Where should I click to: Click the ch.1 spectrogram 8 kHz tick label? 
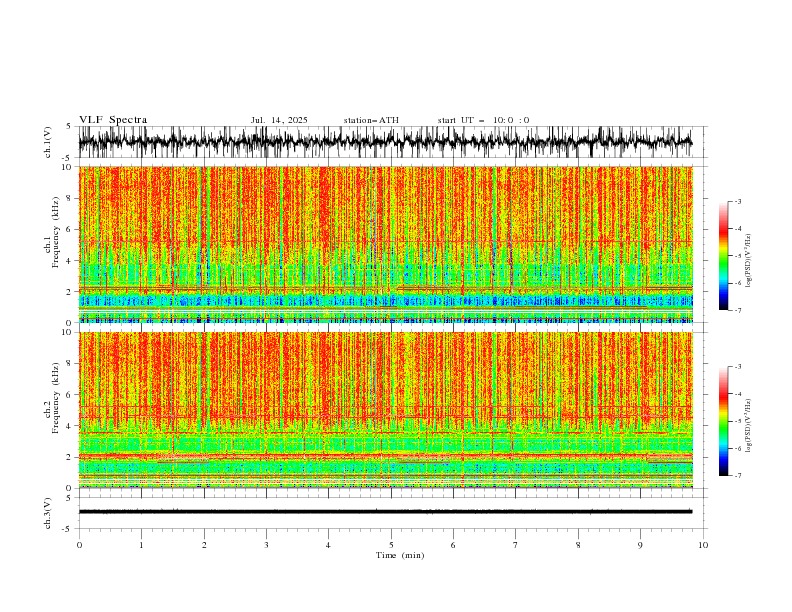[x=70, y=198]
